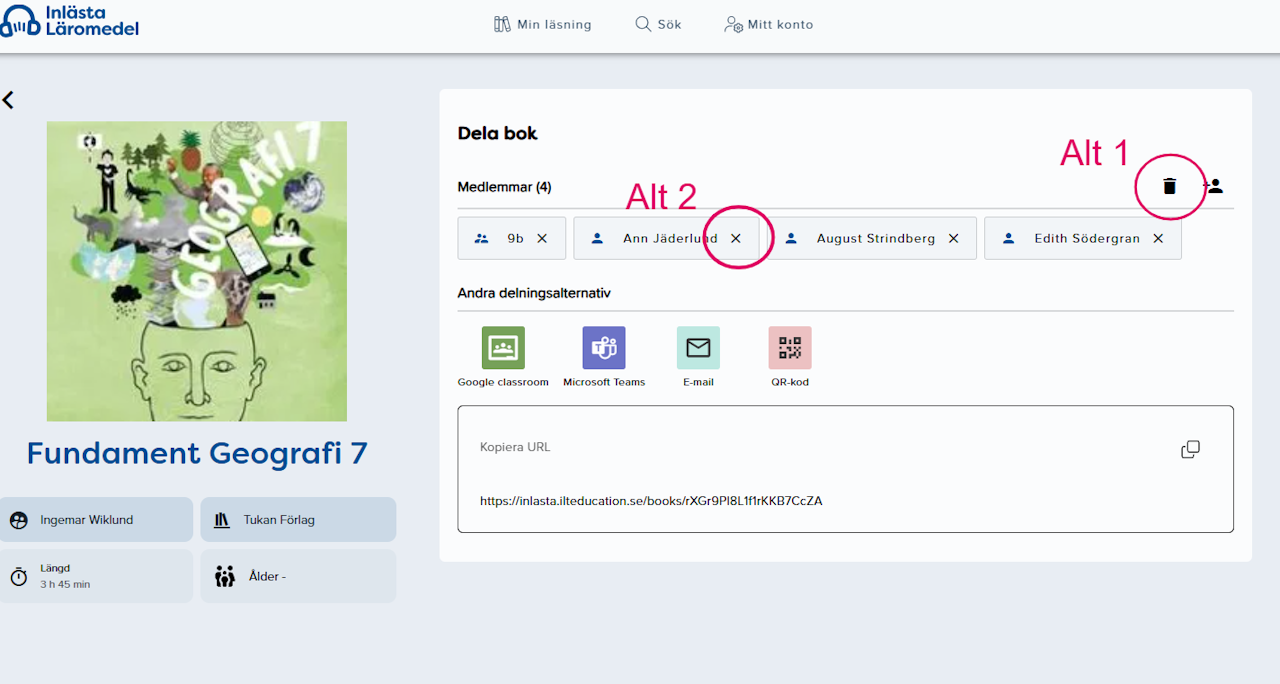This screenshot has width=1280, height=684.
Task: Add a member with the person icon
Action: pyautogui.click(x=1214, y=186)
